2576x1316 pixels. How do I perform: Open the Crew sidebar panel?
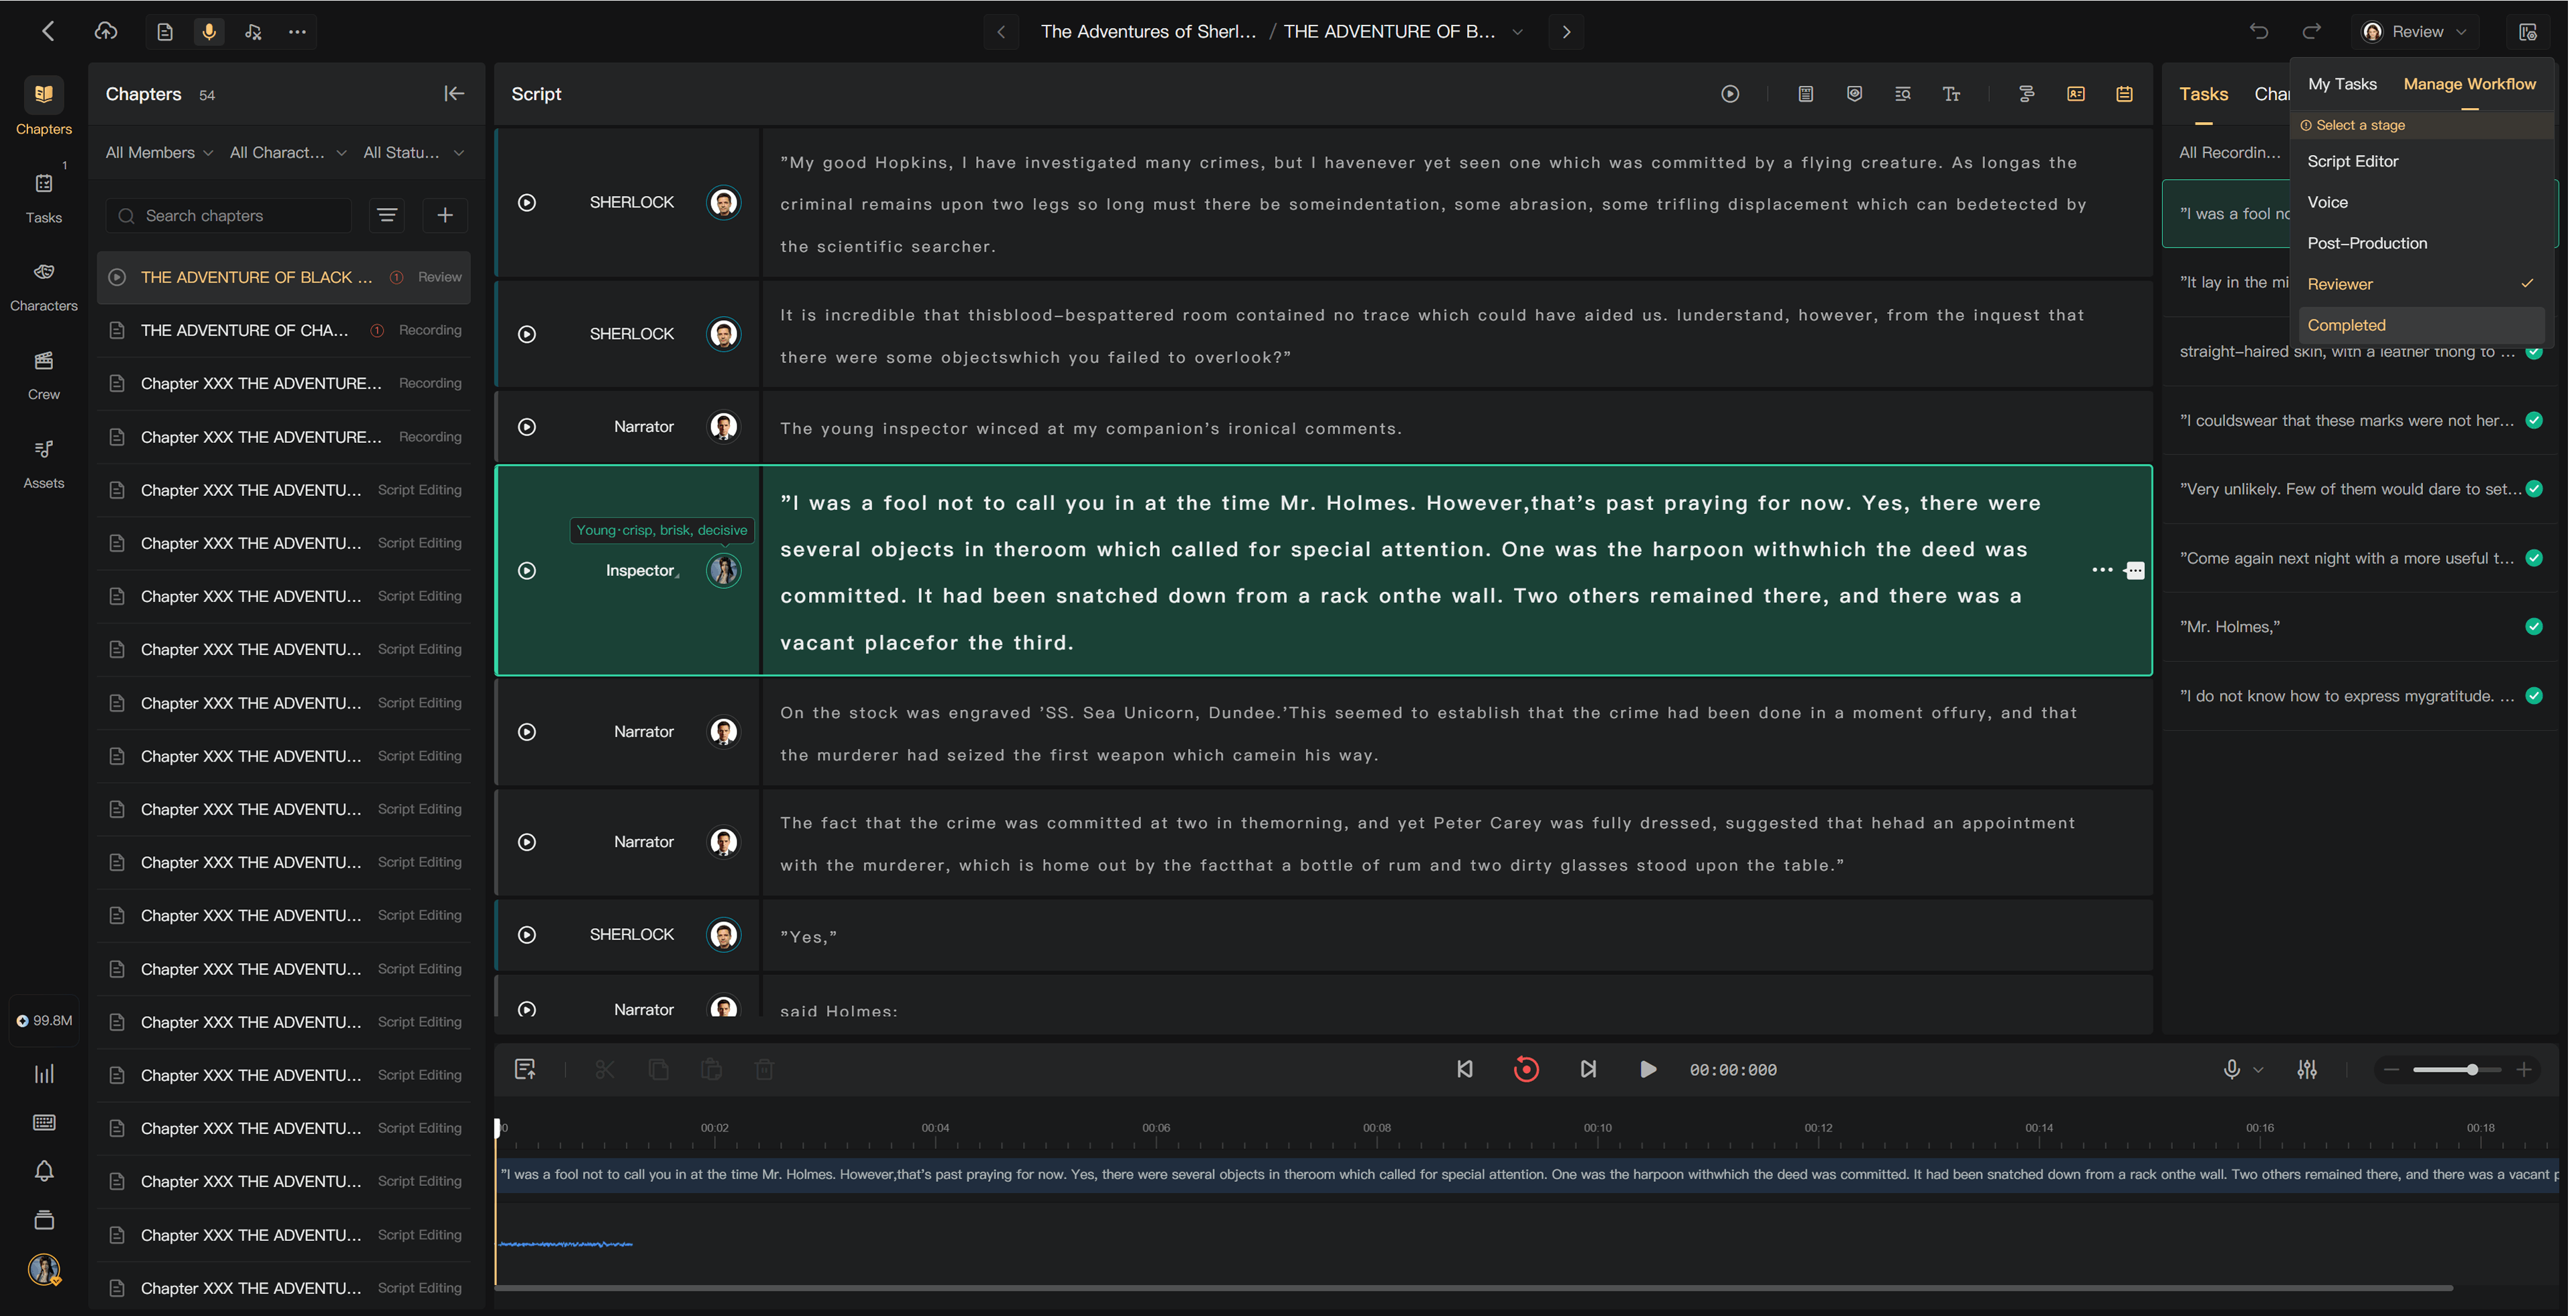(44, 372)
